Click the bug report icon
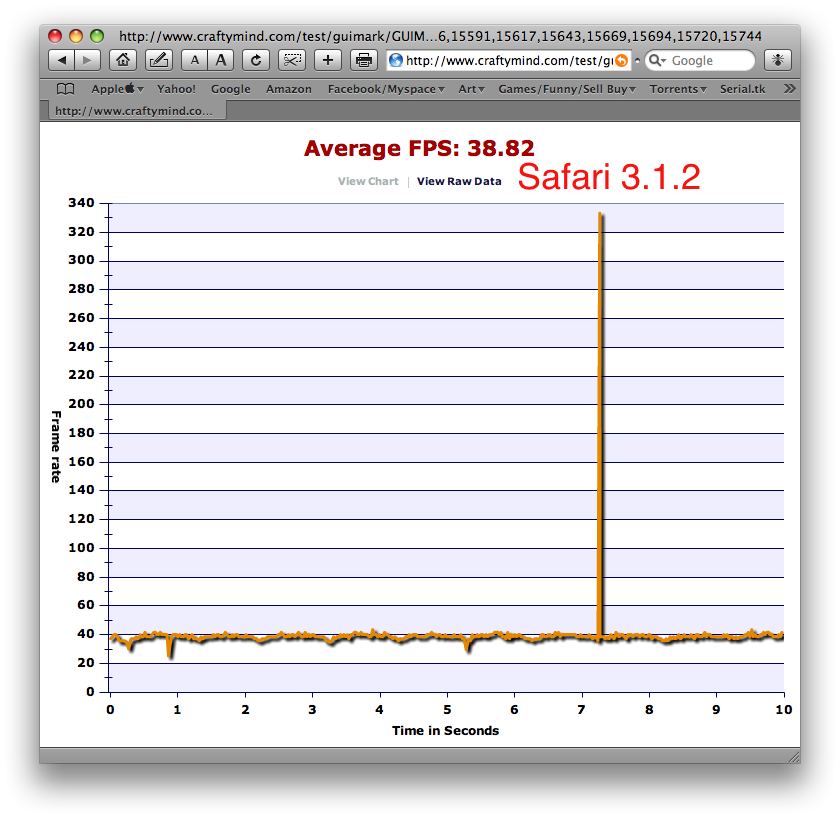Viewport: 840px width, 818px height. coord(777,61)
